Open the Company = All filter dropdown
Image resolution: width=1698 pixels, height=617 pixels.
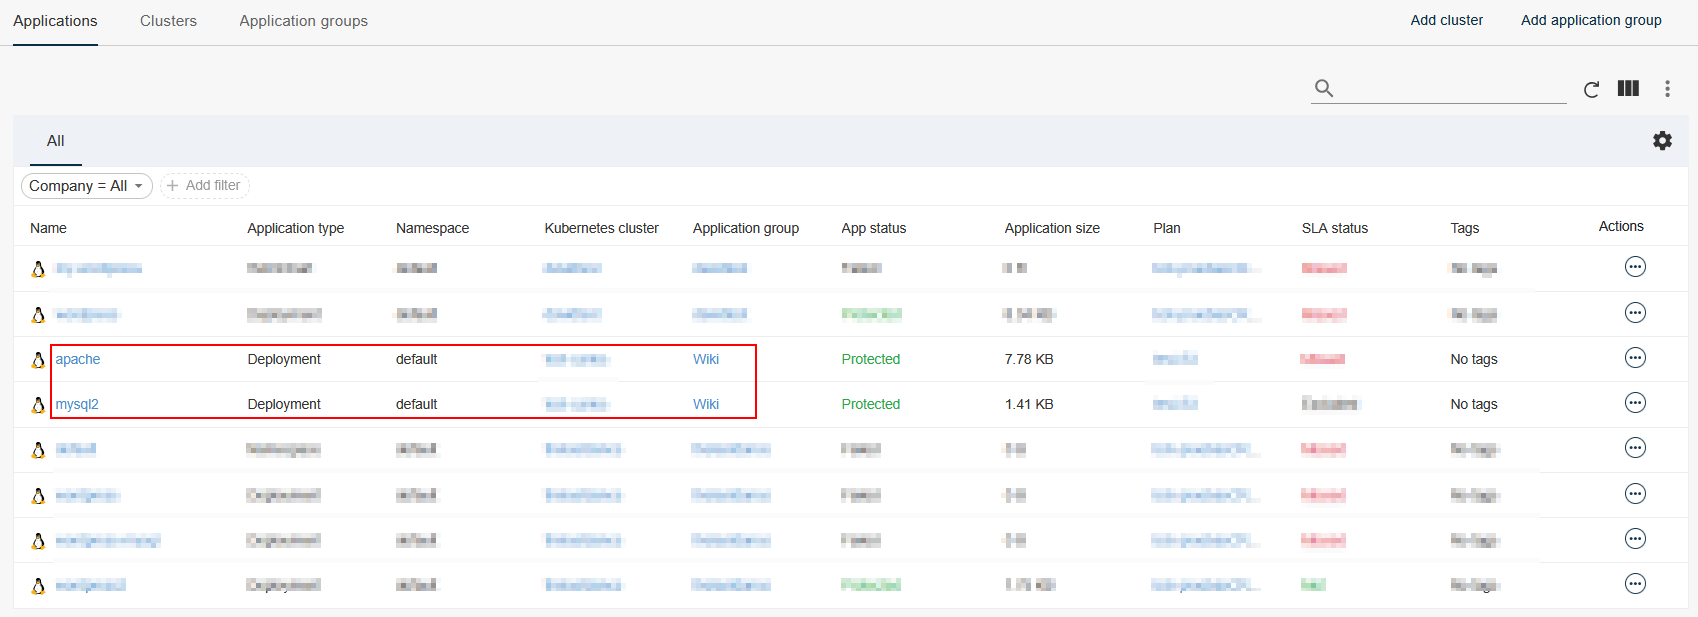pyautogui.click(x=86, y=186)
